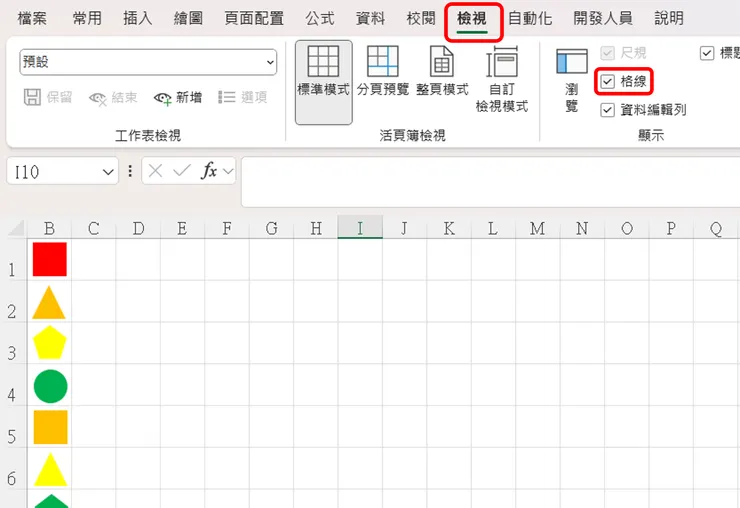Viewport: 740px width, 508px height.
Task: Expand the dropdown arrow next to fx
Action: (x=228, y=171)
